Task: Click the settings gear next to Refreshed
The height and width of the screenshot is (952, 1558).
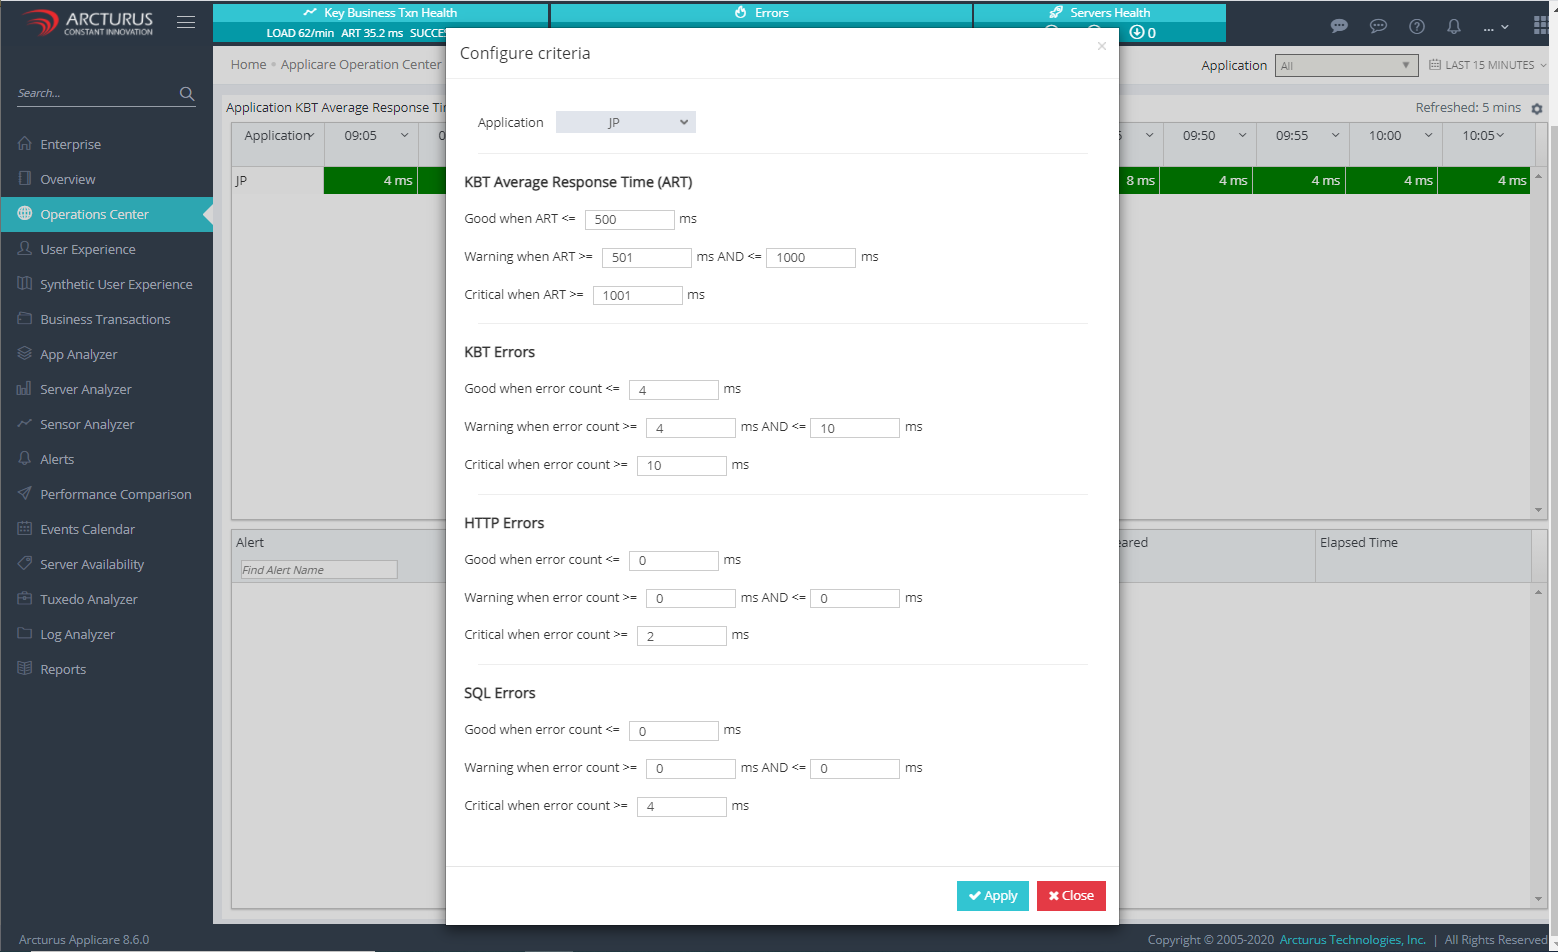Action: 1537,109
